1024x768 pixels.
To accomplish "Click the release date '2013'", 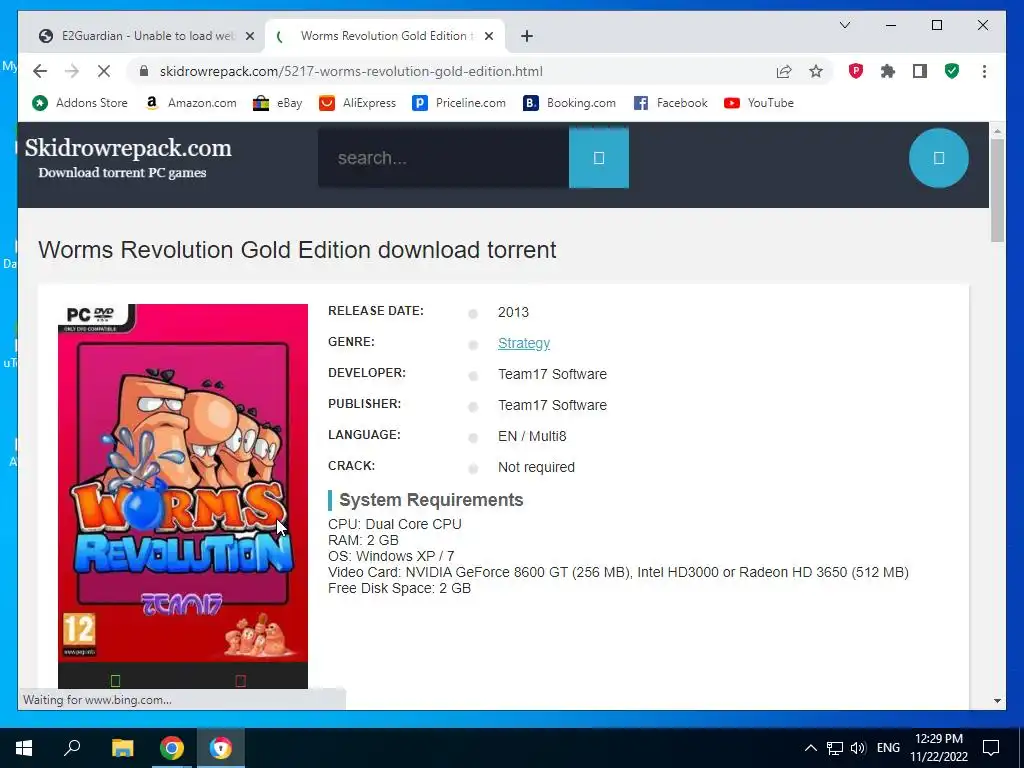I will pyautogui.click(x=513, y=312).
